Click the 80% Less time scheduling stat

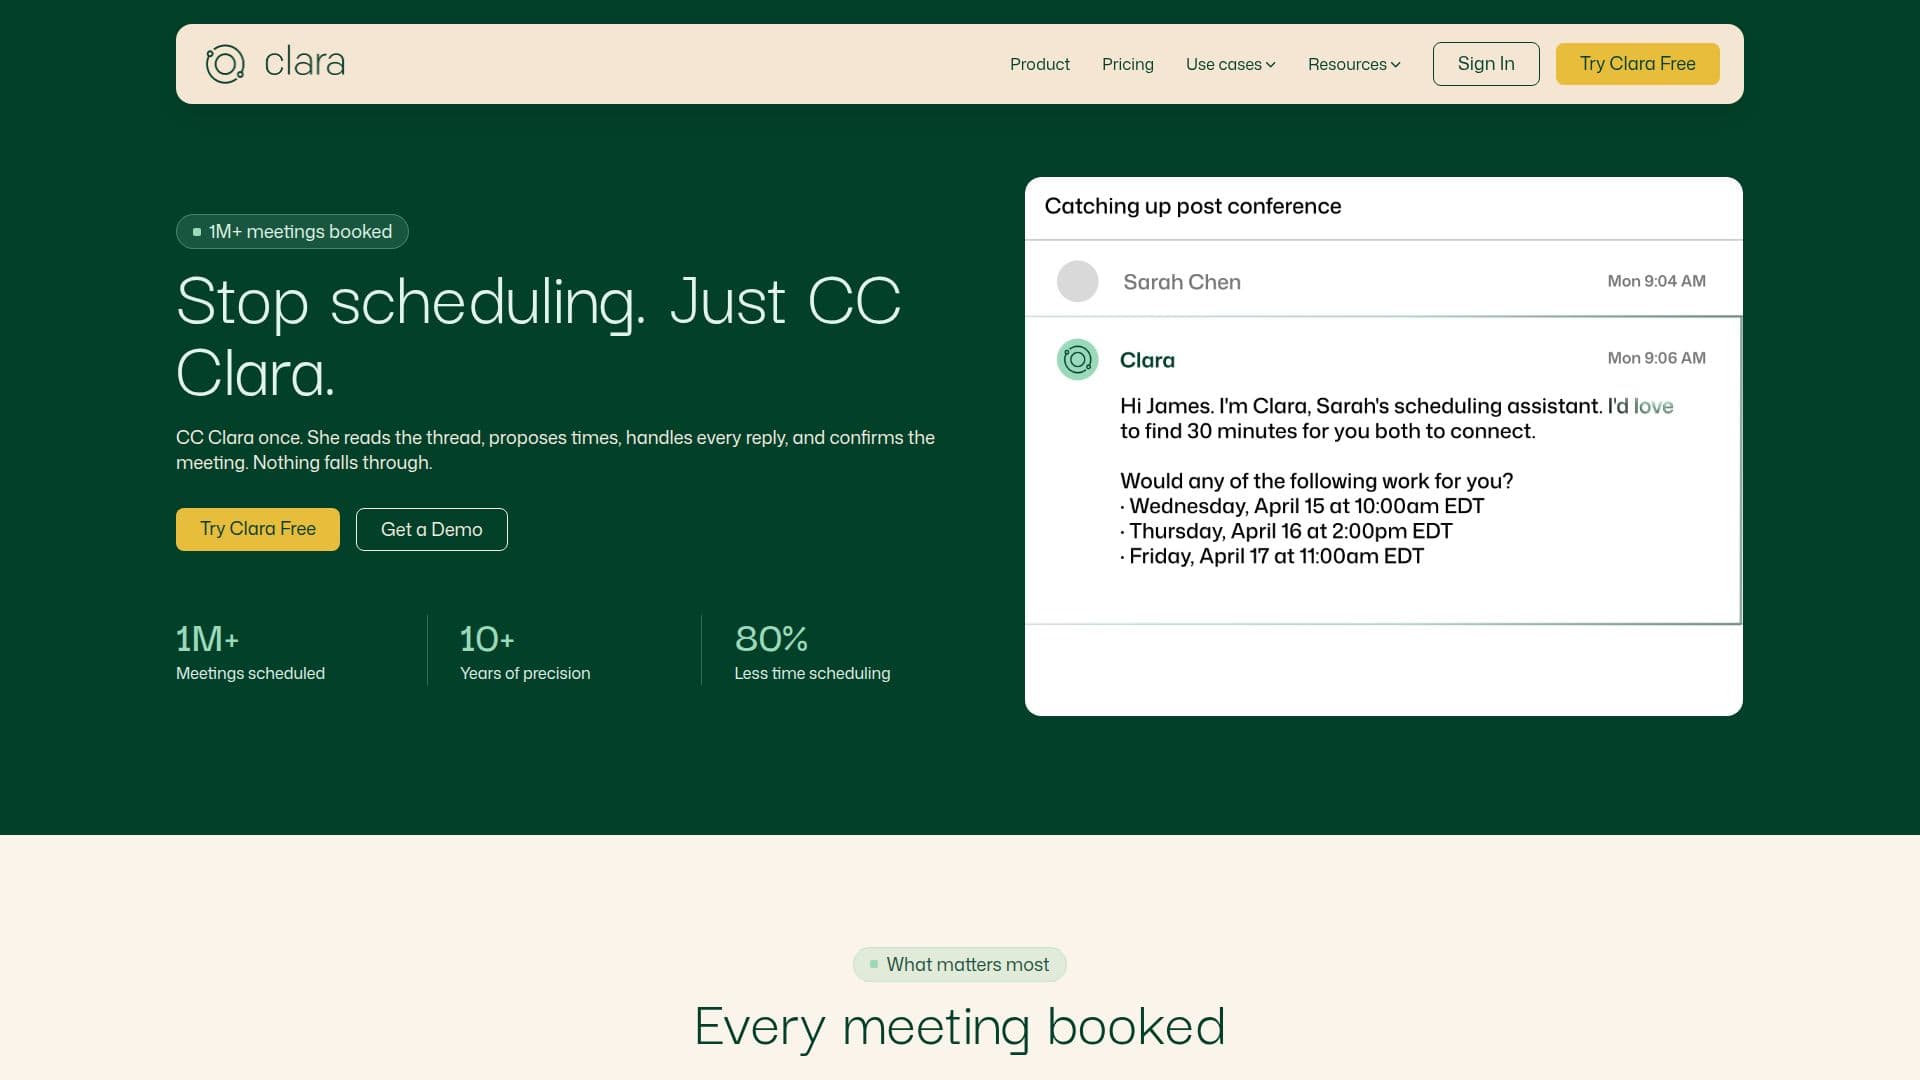812,652
